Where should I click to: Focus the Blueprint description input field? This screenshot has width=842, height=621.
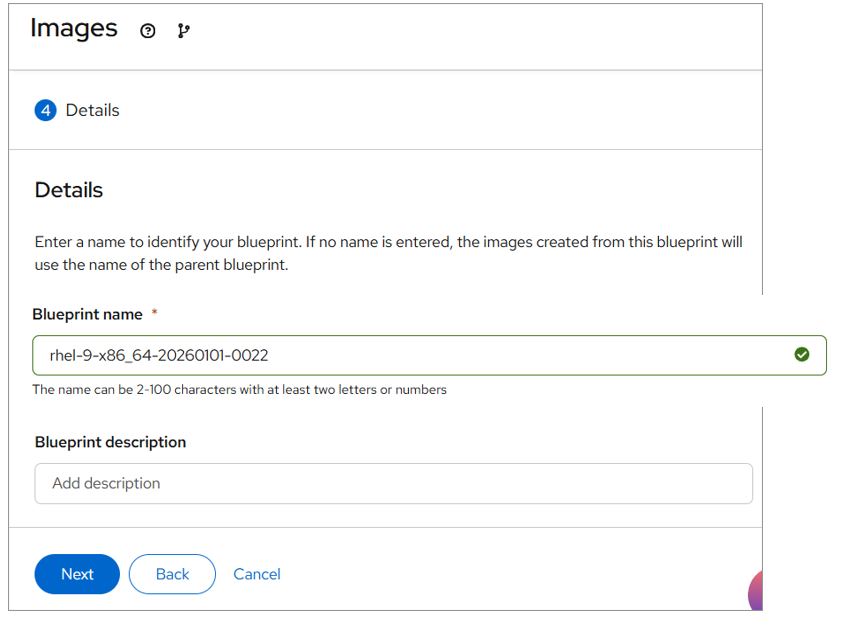393,483
